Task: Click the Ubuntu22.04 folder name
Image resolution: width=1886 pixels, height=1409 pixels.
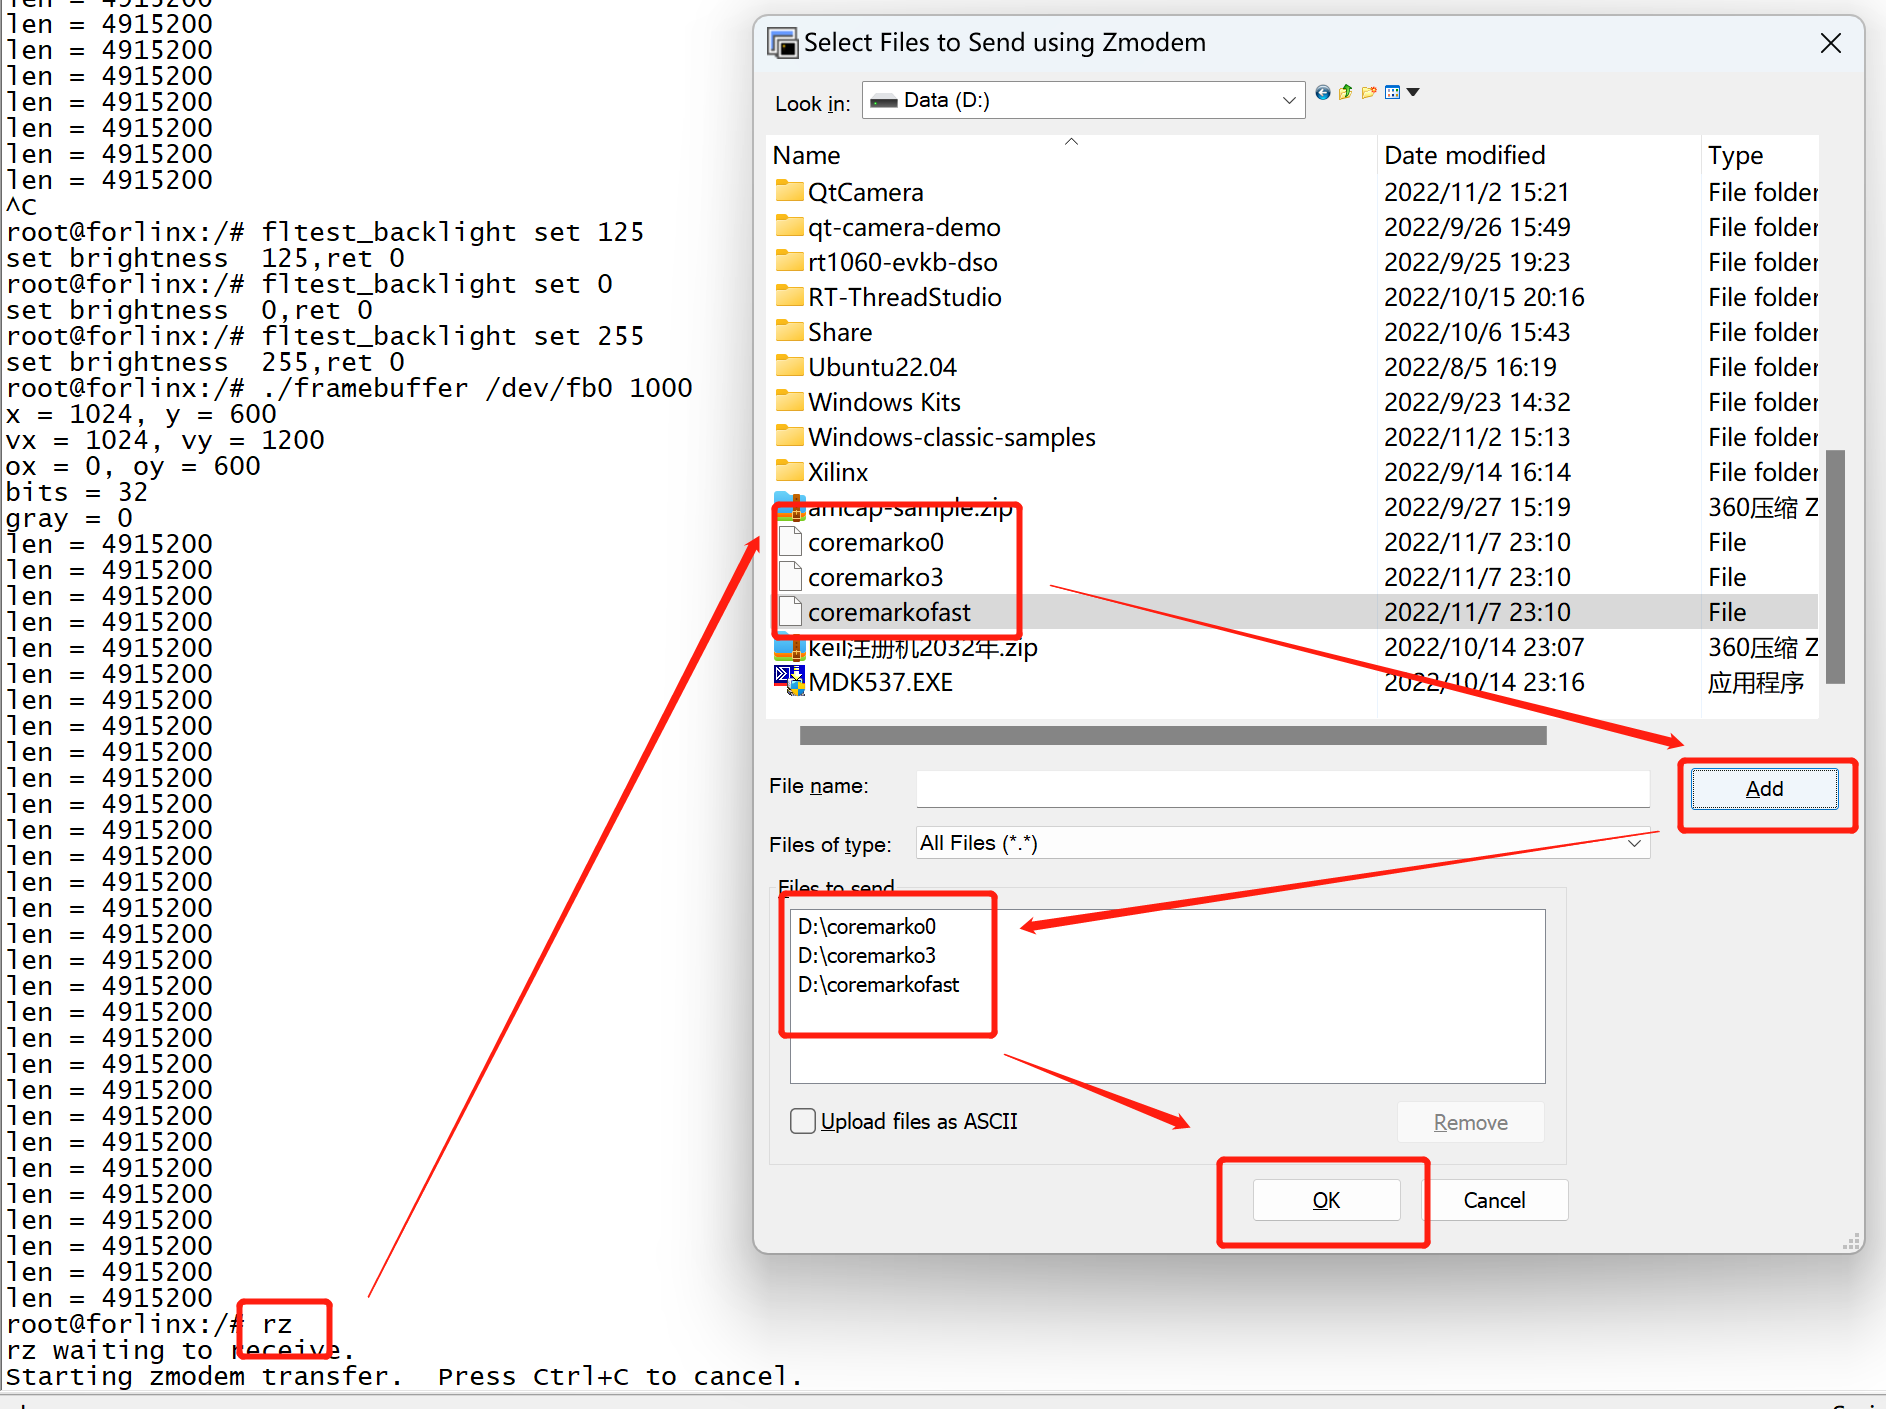Action: [x=883, y=367]
